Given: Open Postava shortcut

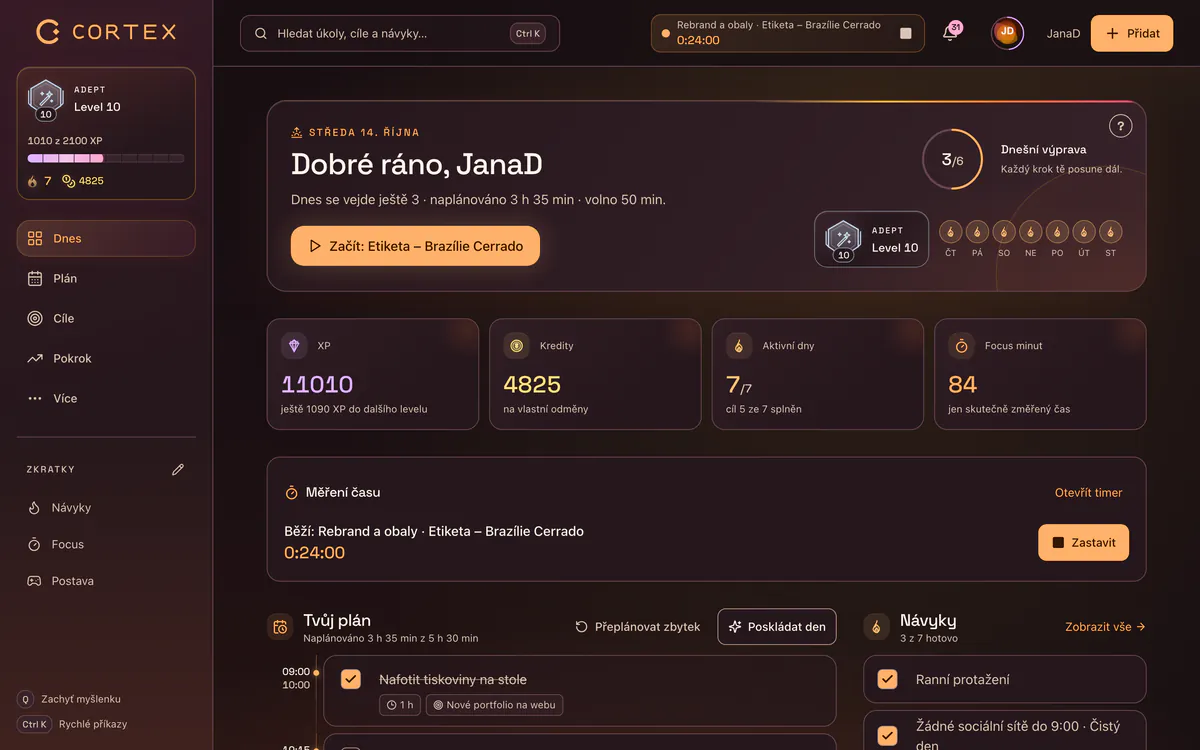Looking at the screenshot, I should [x=106, y=581].
